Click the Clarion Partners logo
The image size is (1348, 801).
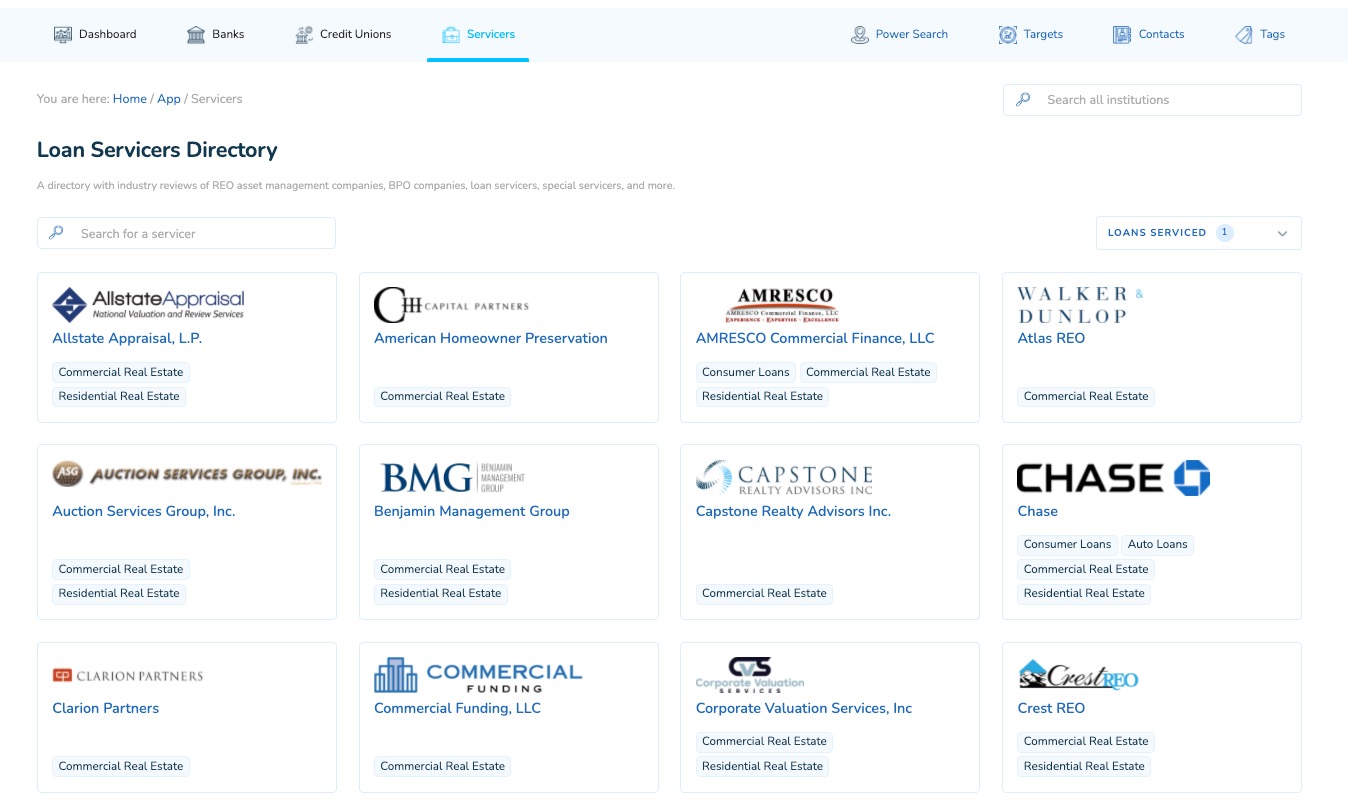[128, 675]
